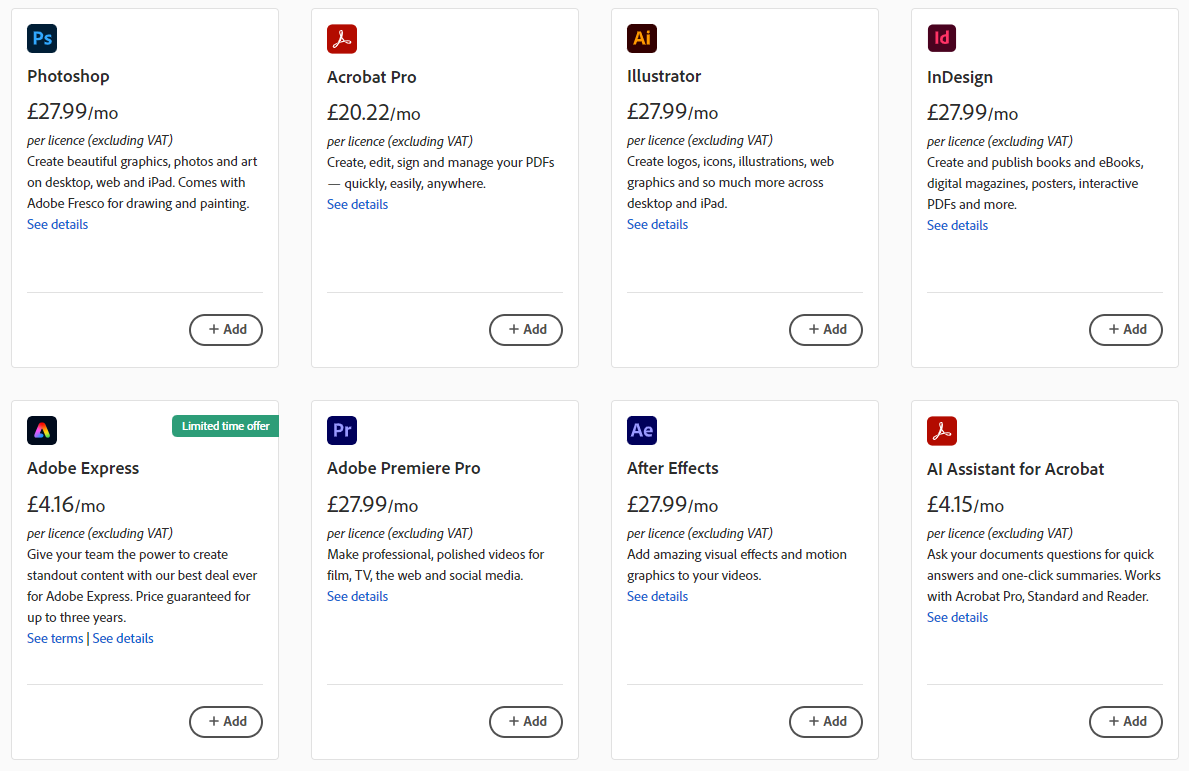Show See details for AI Assistant
This screenshot has height=771, width=1189.
click(957, 618)
